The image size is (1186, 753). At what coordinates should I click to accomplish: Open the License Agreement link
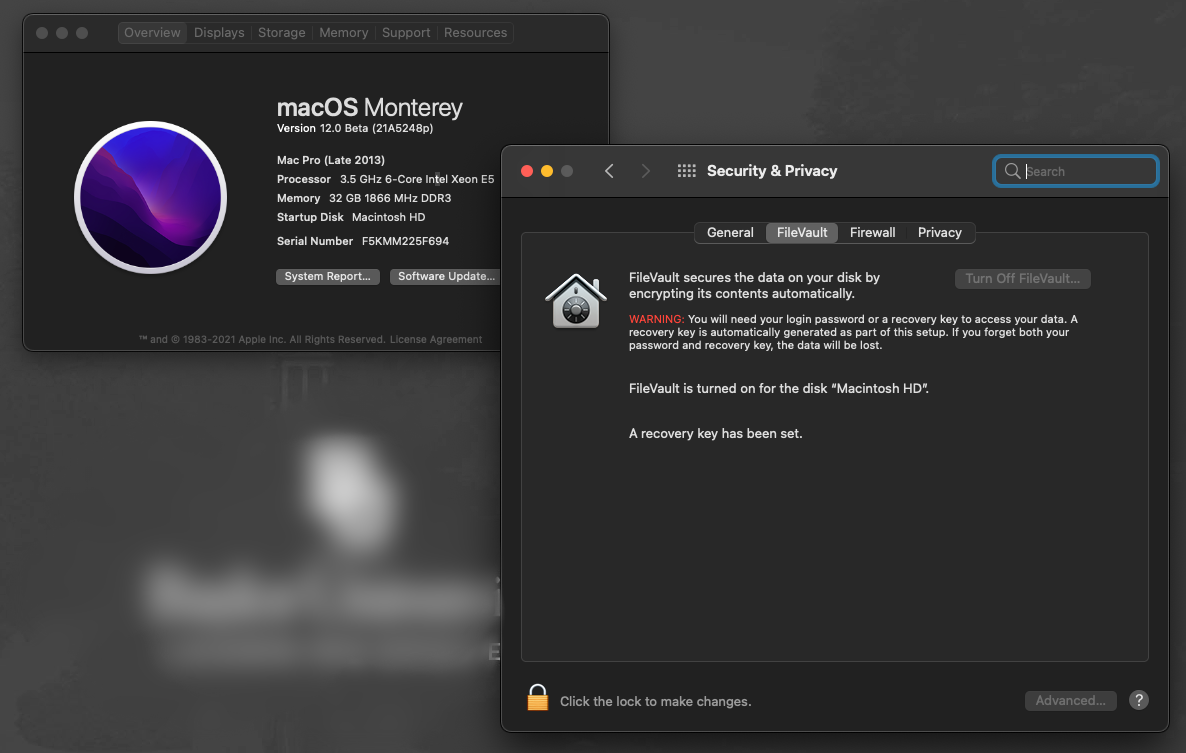pyautogui.click(x=436, y=339)
